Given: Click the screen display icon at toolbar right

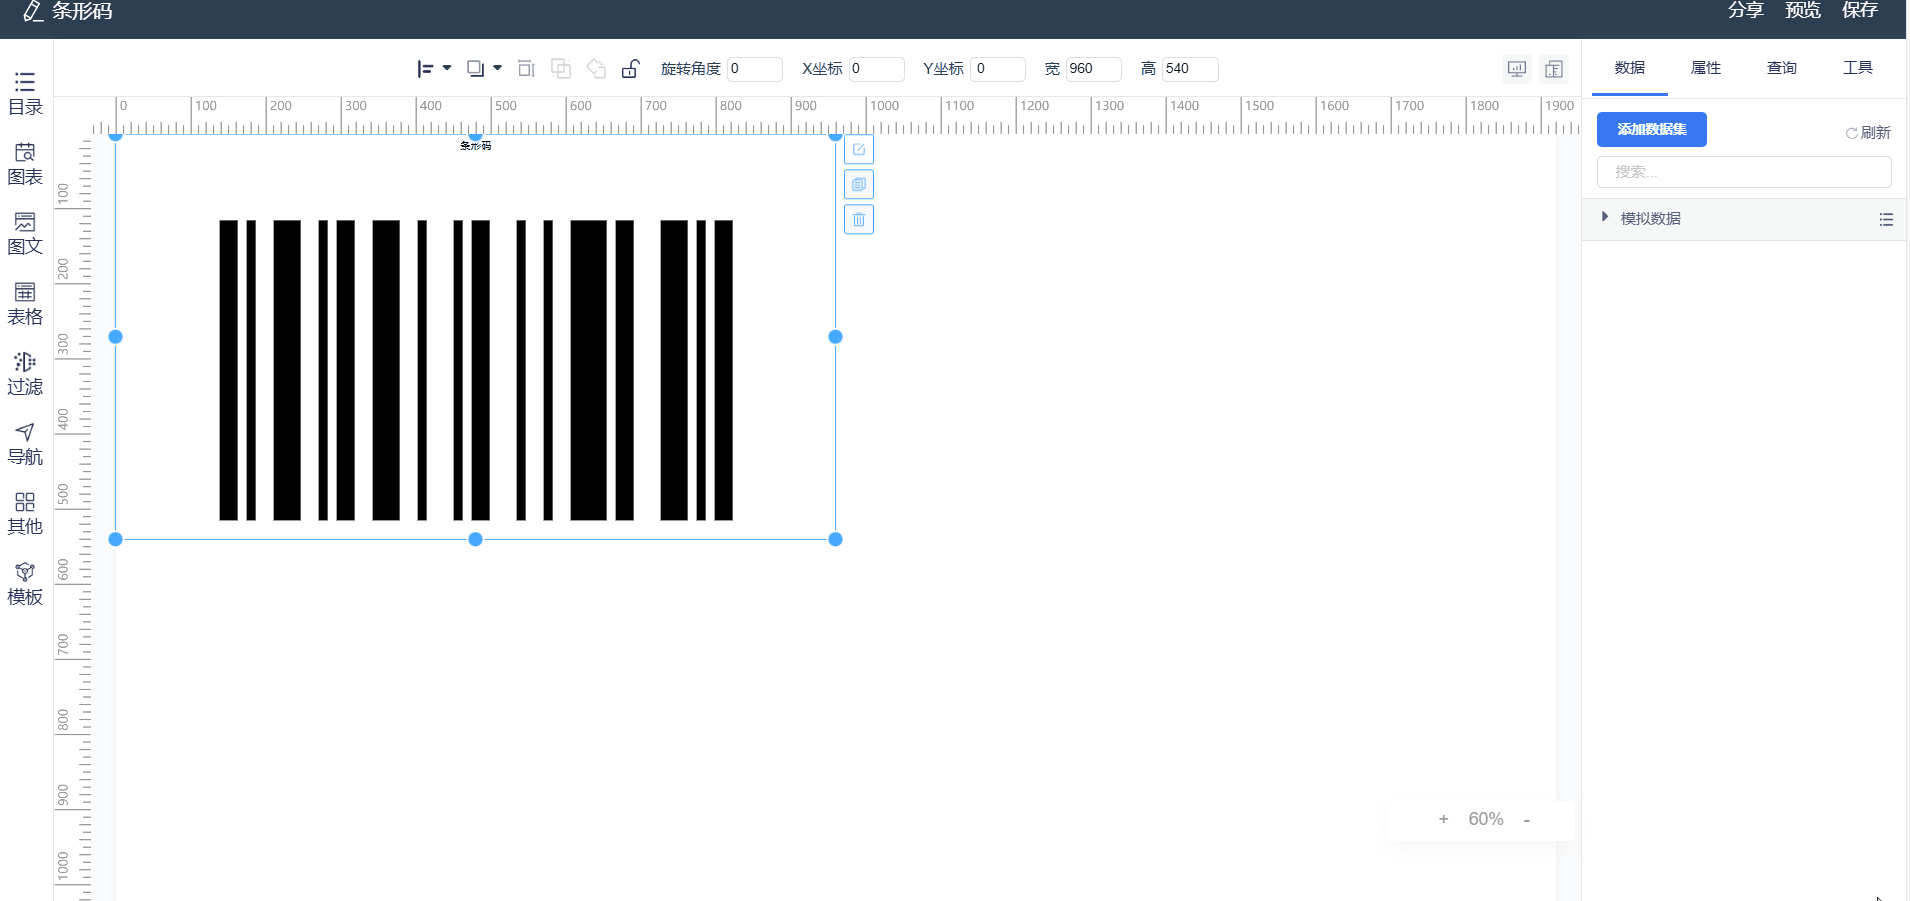Looking at the screenshot, I should point(1517,69).
